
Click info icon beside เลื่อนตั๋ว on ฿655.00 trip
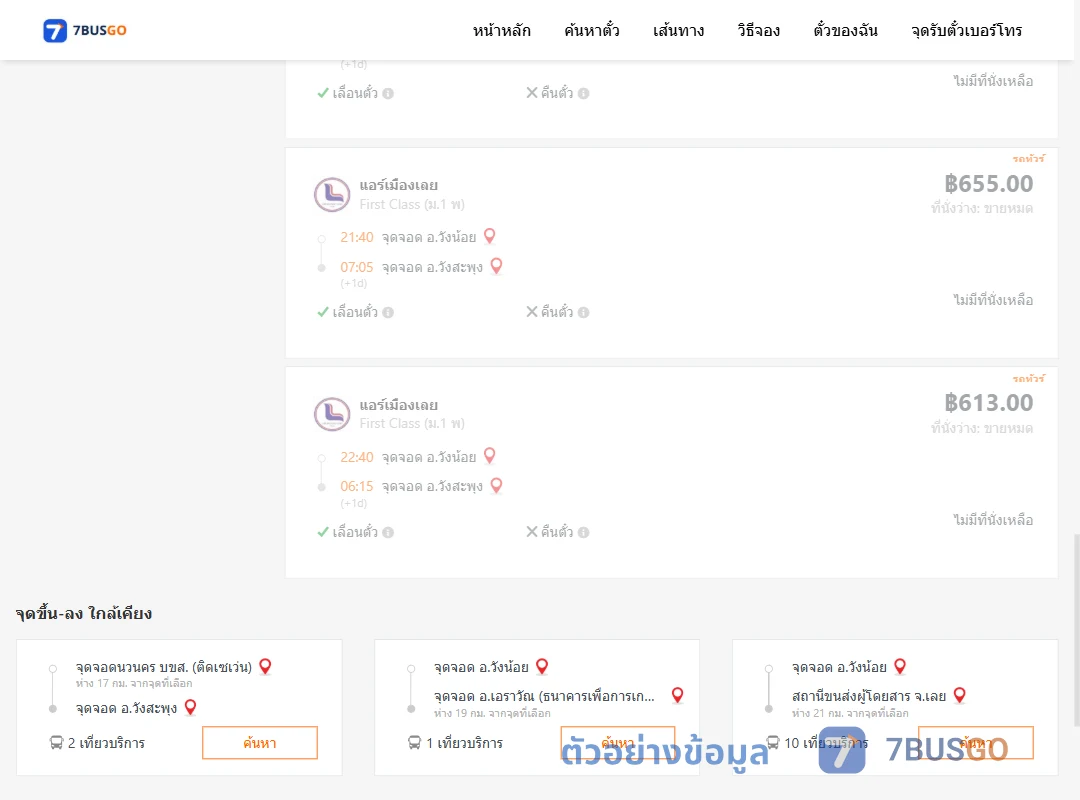point(388,313)
